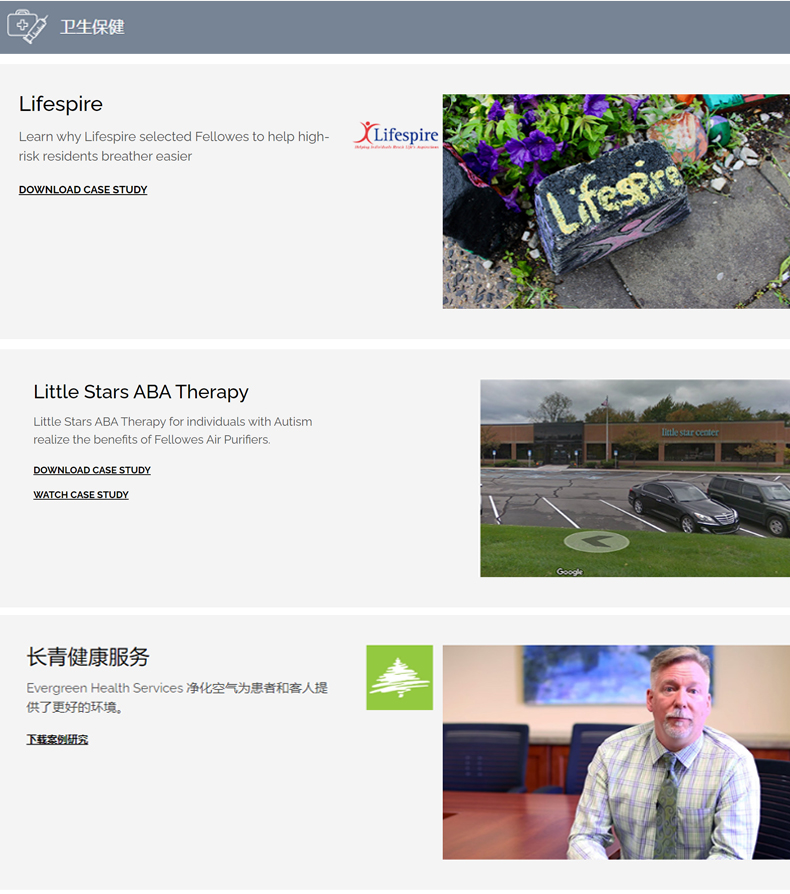
Task: Click the healthcare medical kit syringe icon
Action: click(27, 26)
